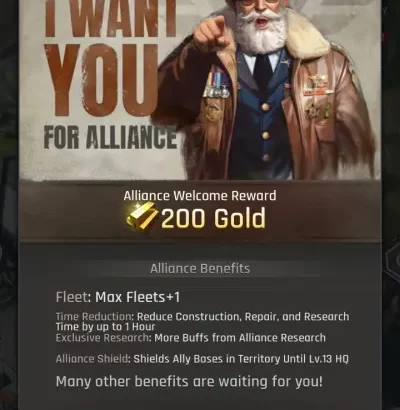Tap the Fleet: Max Fleets+1 benefit line
400x410 pixels.
pyautogui.click(x=118, y=297)
